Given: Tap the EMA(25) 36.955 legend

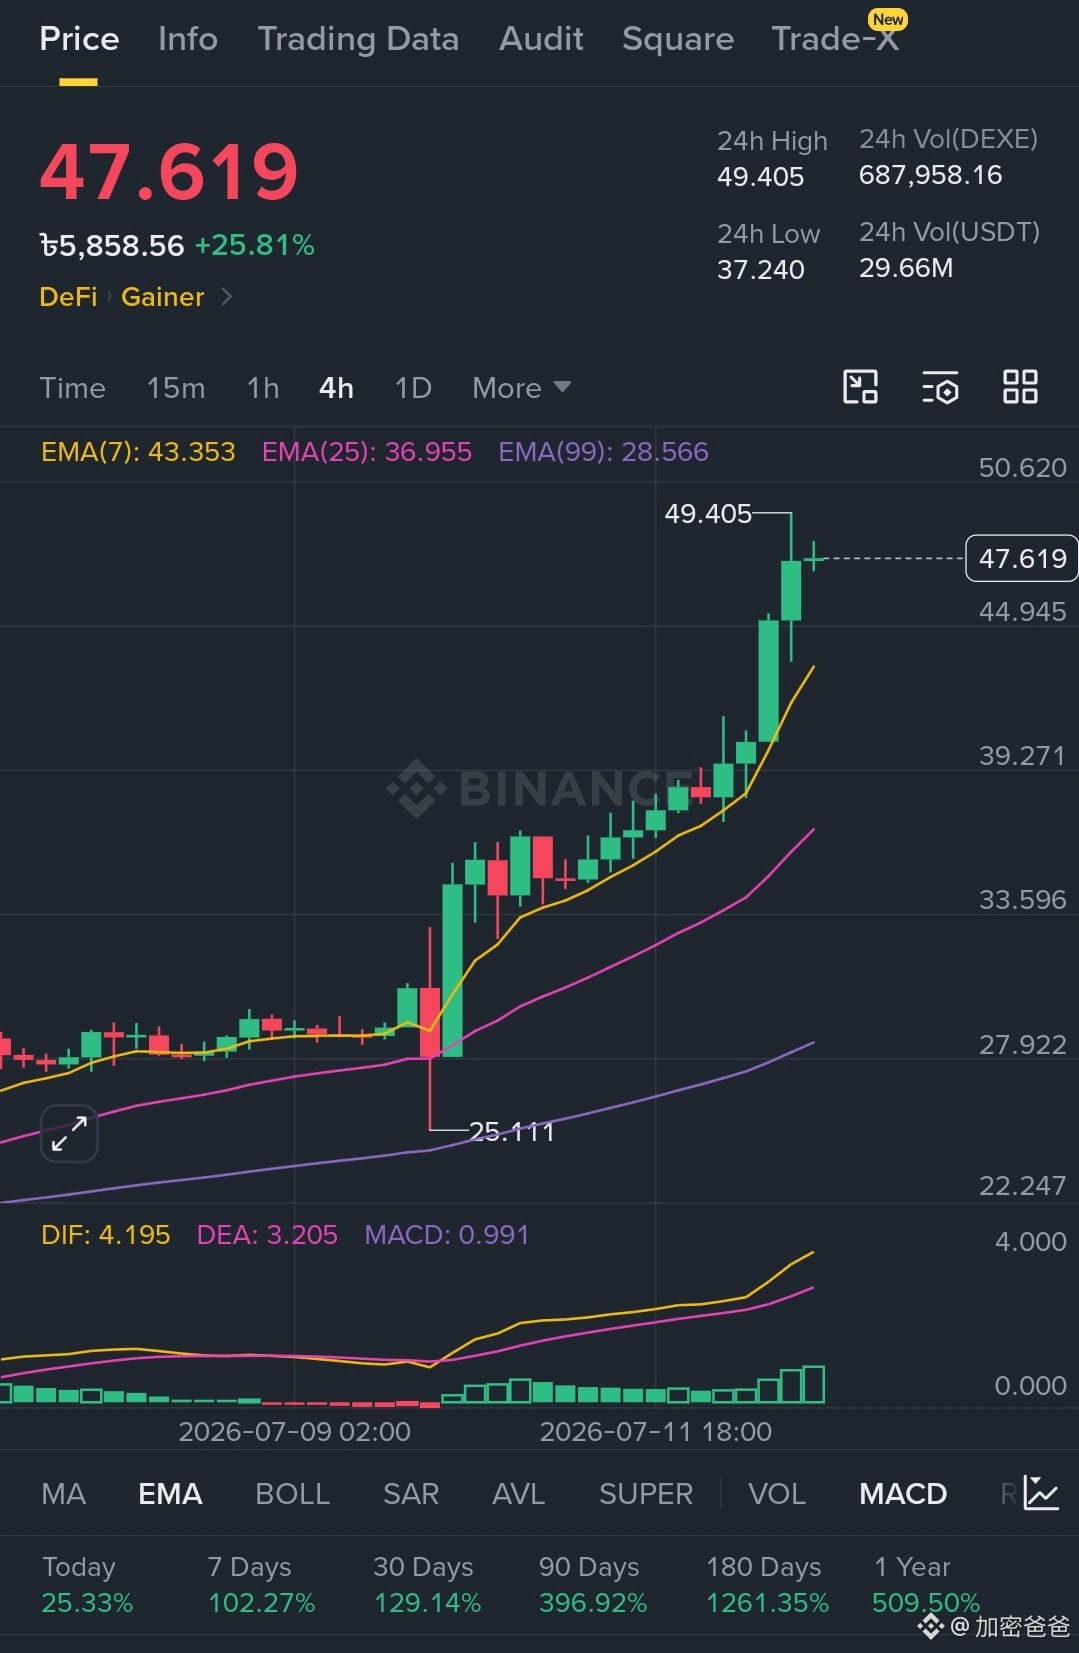Looking at the screenshot, I should click(x=367, y=452).
